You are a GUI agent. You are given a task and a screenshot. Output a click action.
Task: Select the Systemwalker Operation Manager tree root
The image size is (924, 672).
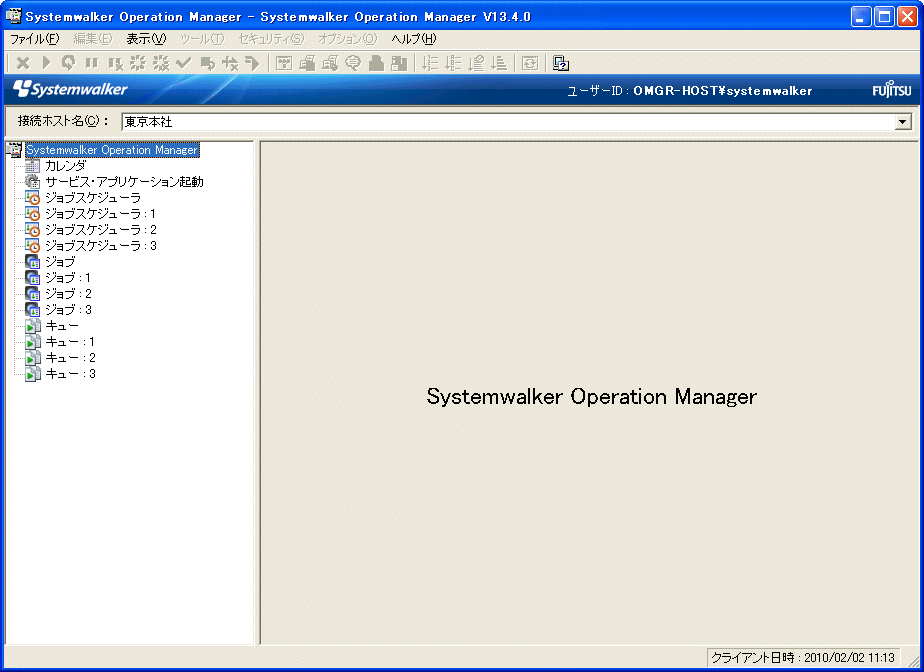coord(112,150)
